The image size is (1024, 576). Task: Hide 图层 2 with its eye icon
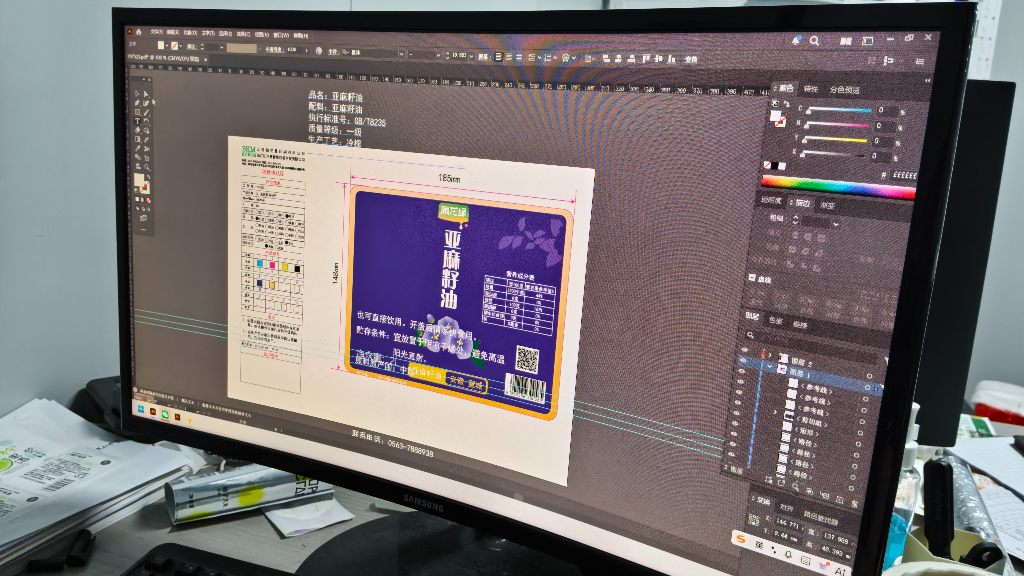(x=744, y=349)
